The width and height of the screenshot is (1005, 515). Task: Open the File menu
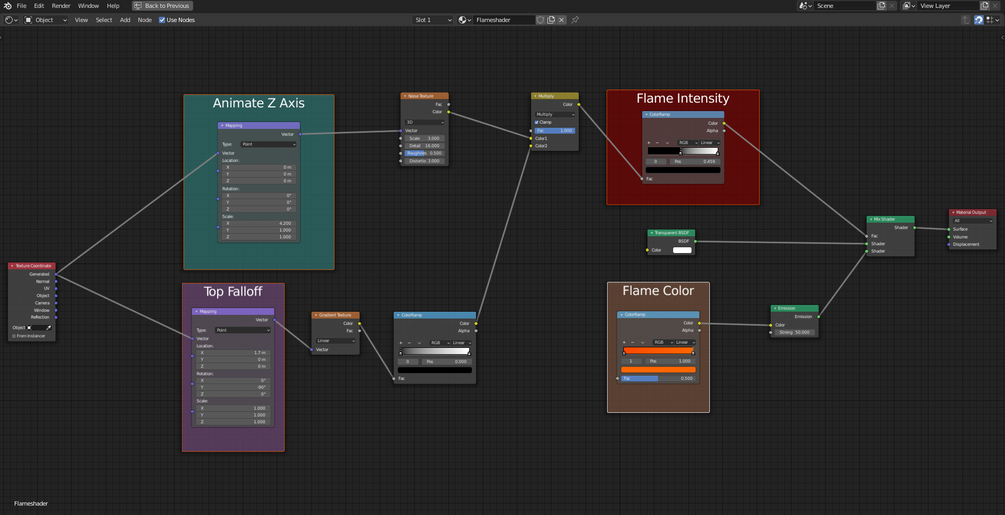tap(22, 6)
